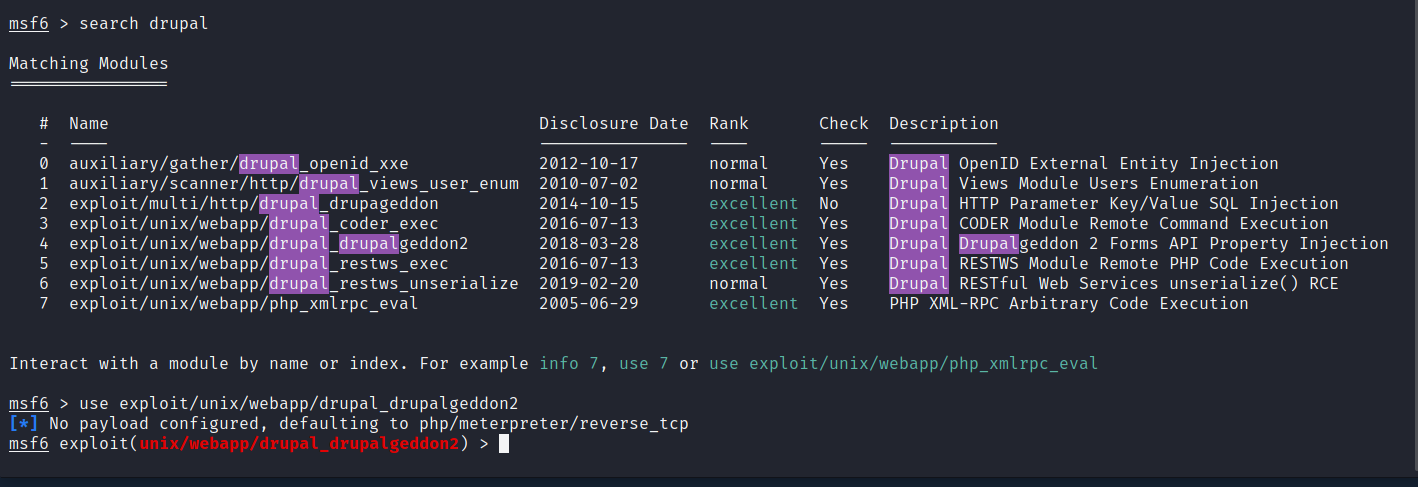Click the 'Name' column header
Image resolution: width=1418 pixels, height=487 pixels.
(x=88, y=124)
